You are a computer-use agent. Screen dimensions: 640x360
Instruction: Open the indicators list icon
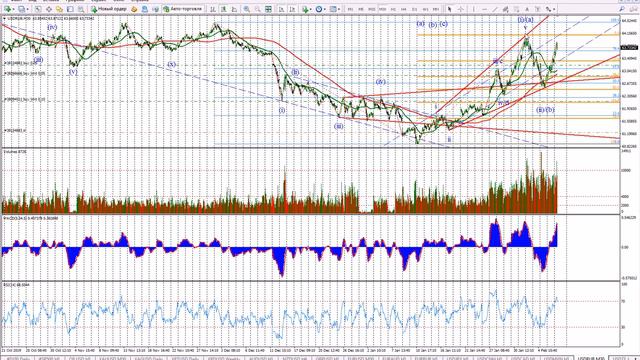point(305,9)
